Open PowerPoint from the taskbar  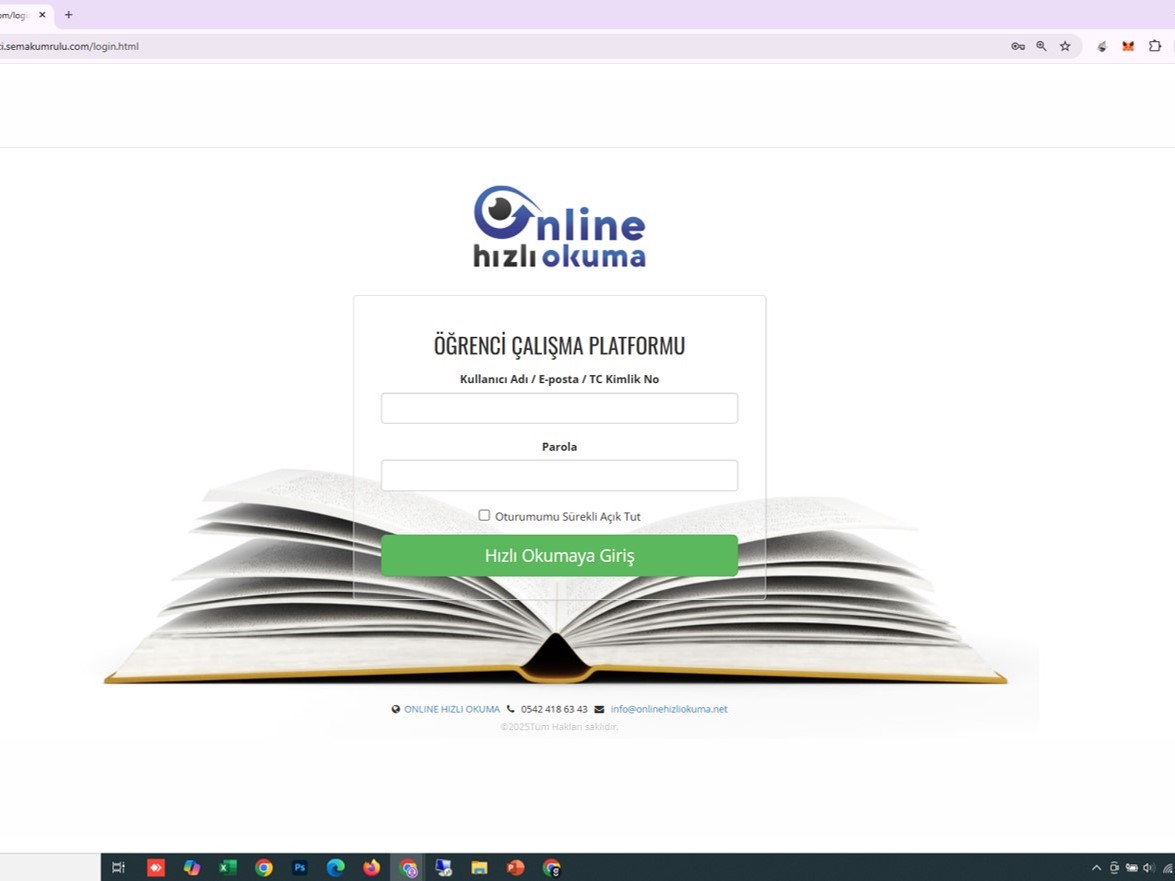[x=515, y=868]
